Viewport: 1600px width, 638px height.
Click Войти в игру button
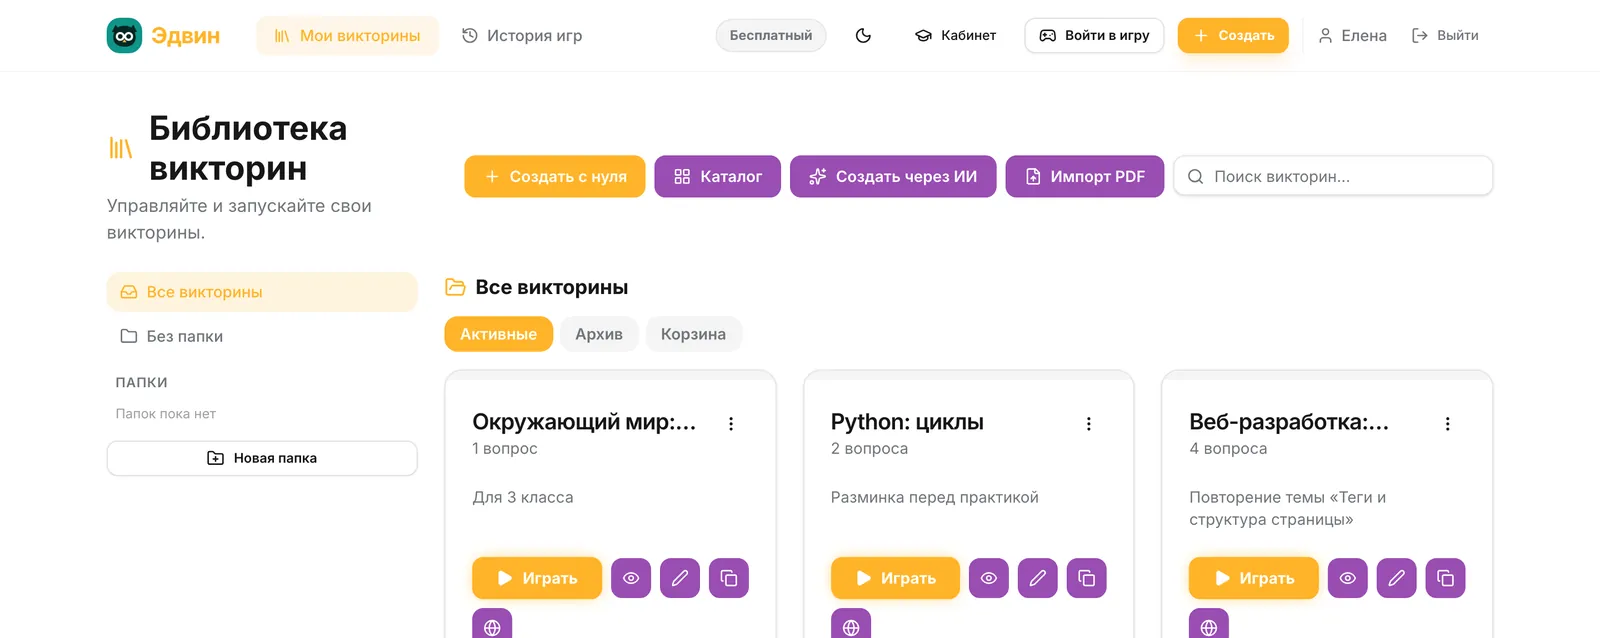(x=1094, y=35)
